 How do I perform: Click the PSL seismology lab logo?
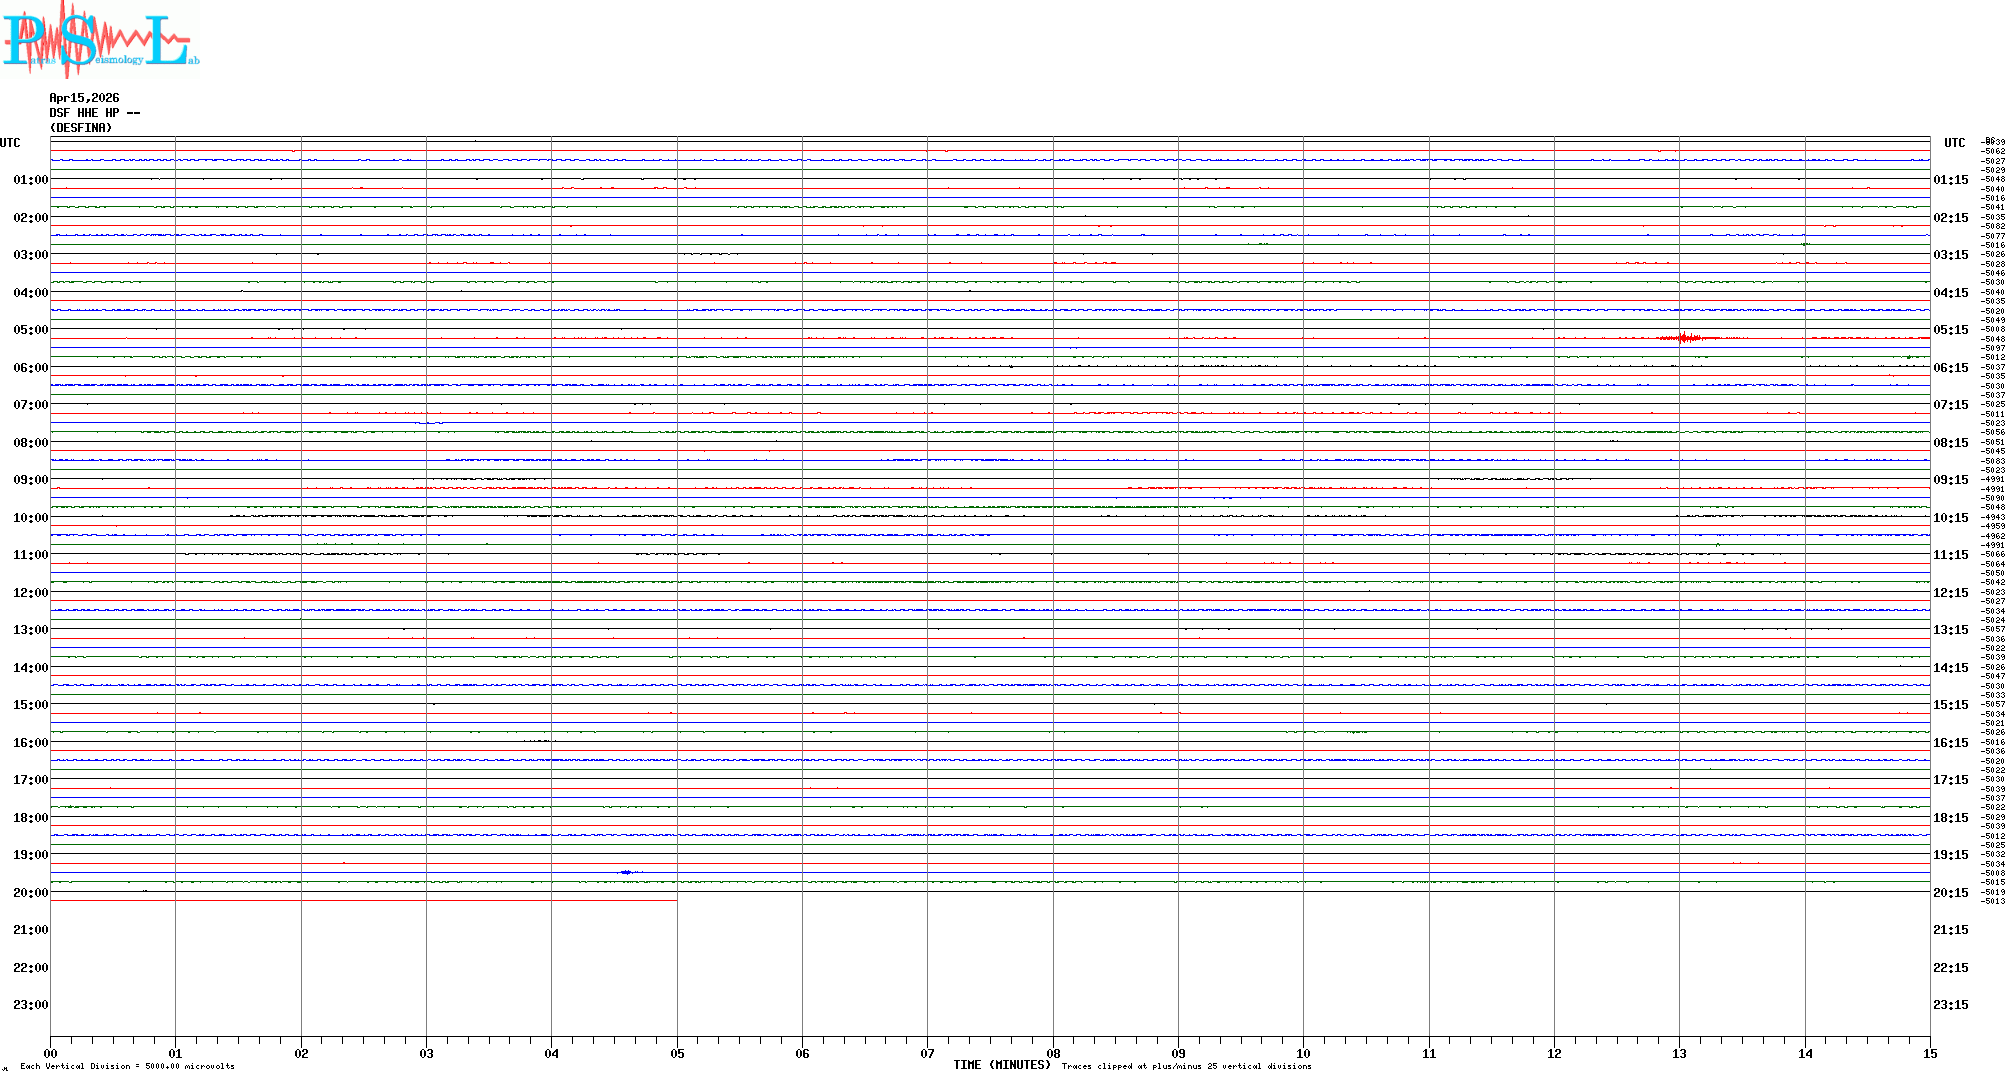point(100,40)
